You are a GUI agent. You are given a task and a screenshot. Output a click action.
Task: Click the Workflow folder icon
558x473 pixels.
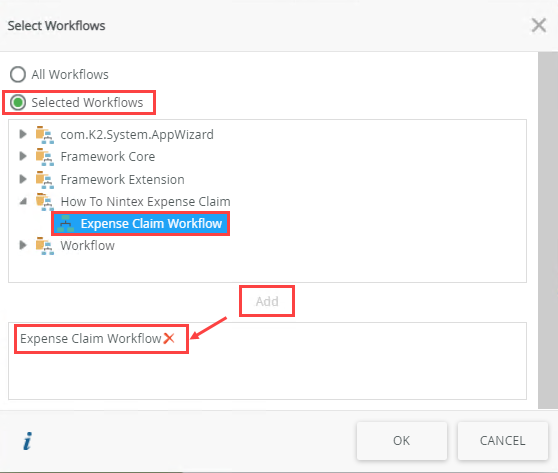[45, 246]
